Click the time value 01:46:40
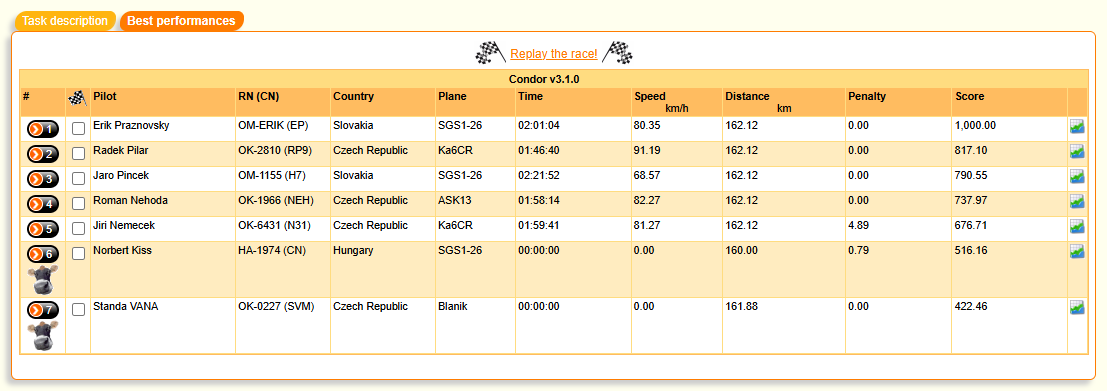 point(539,150)
